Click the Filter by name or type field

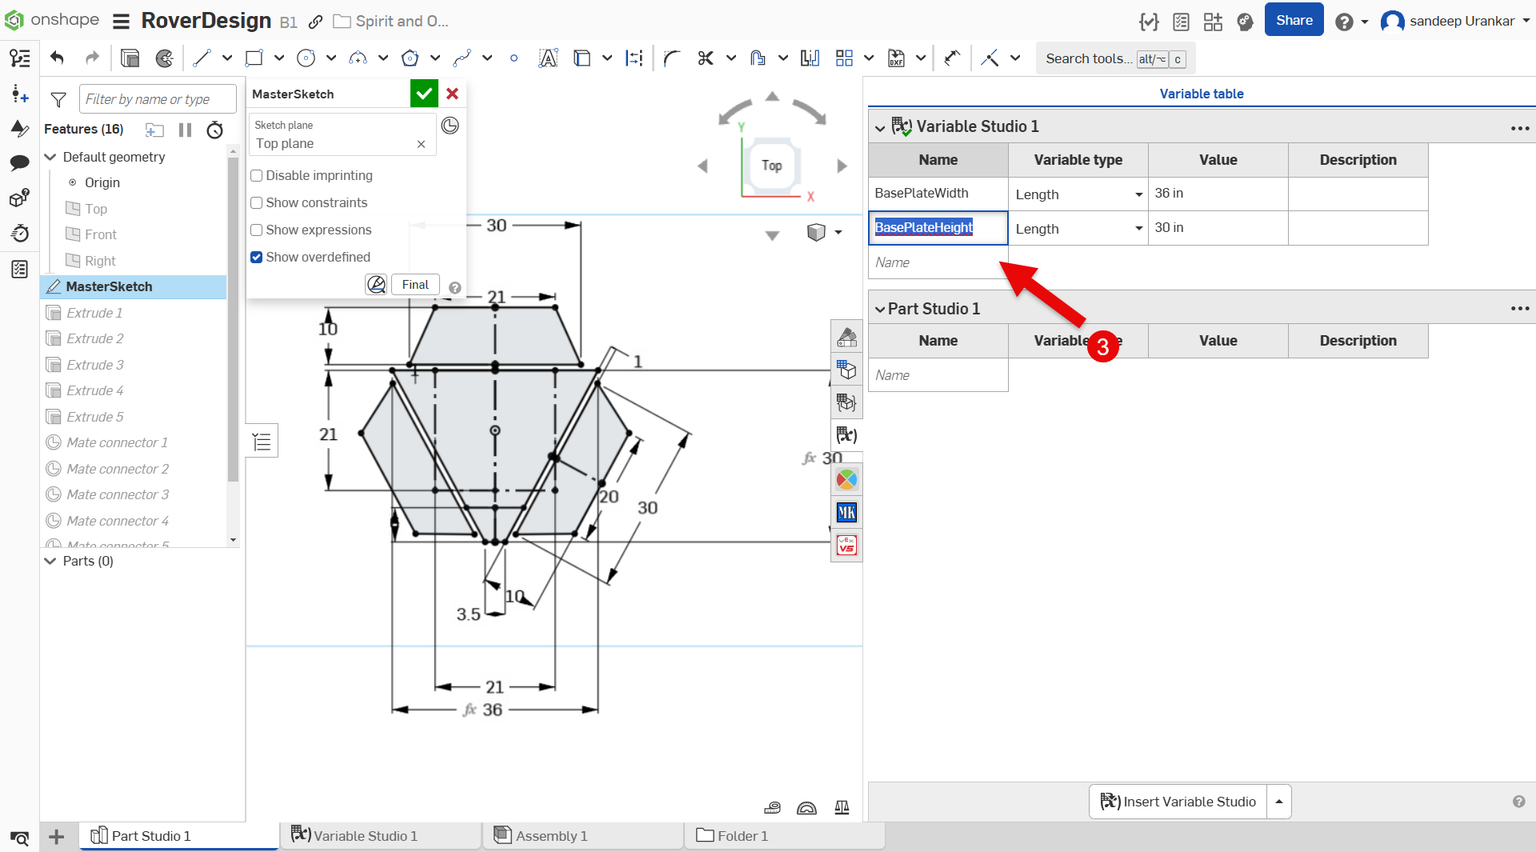[157, 98]
